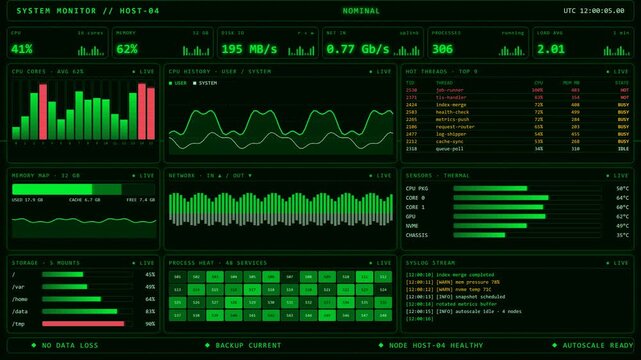Screen dimensions: 641x360
Task: Click the LIVE indicator in Hot Threads panel
Action: click(x=617, y=72)
